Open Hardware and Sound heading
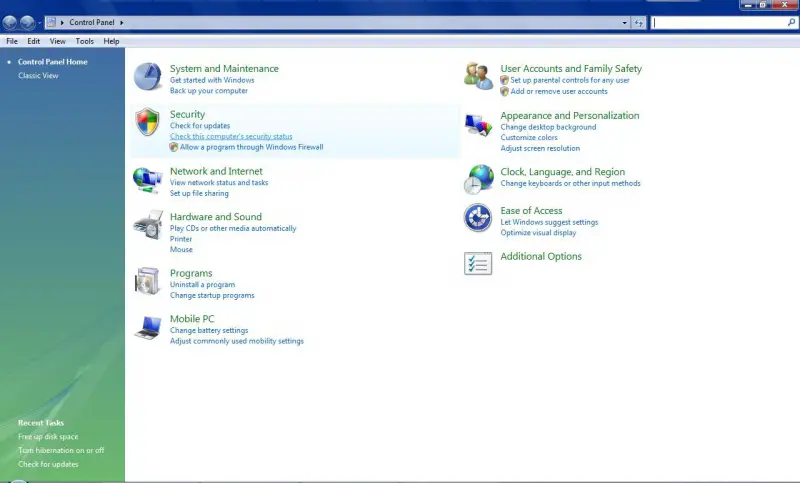The image size is (800, 483). (216, 217)
